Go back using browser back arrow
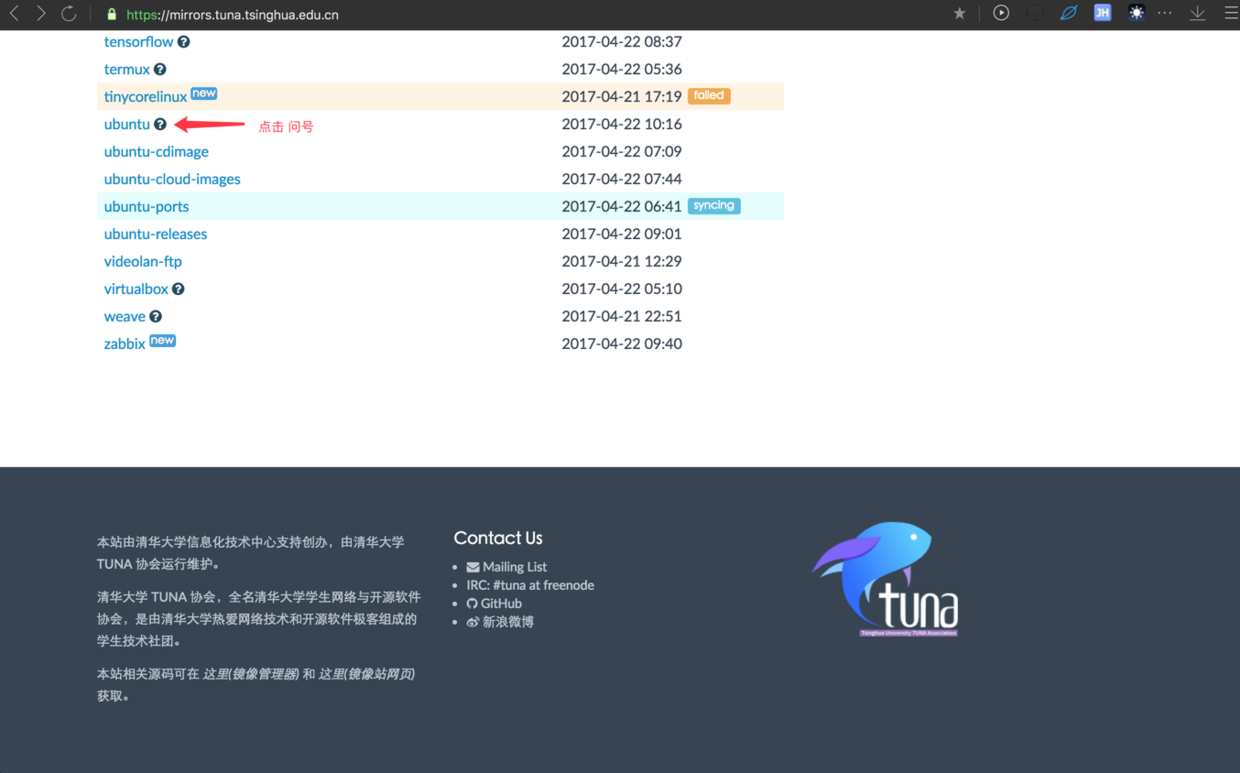This screenshot has height=773, width=1240. pos(14,14)
